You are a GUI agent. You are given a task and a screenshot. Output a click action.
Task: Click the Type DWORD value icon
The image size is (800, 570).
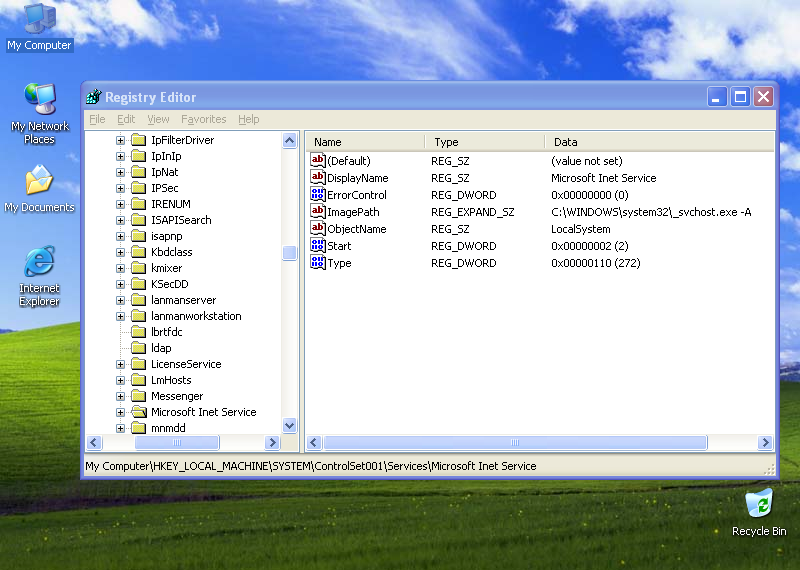coord(318,263)
